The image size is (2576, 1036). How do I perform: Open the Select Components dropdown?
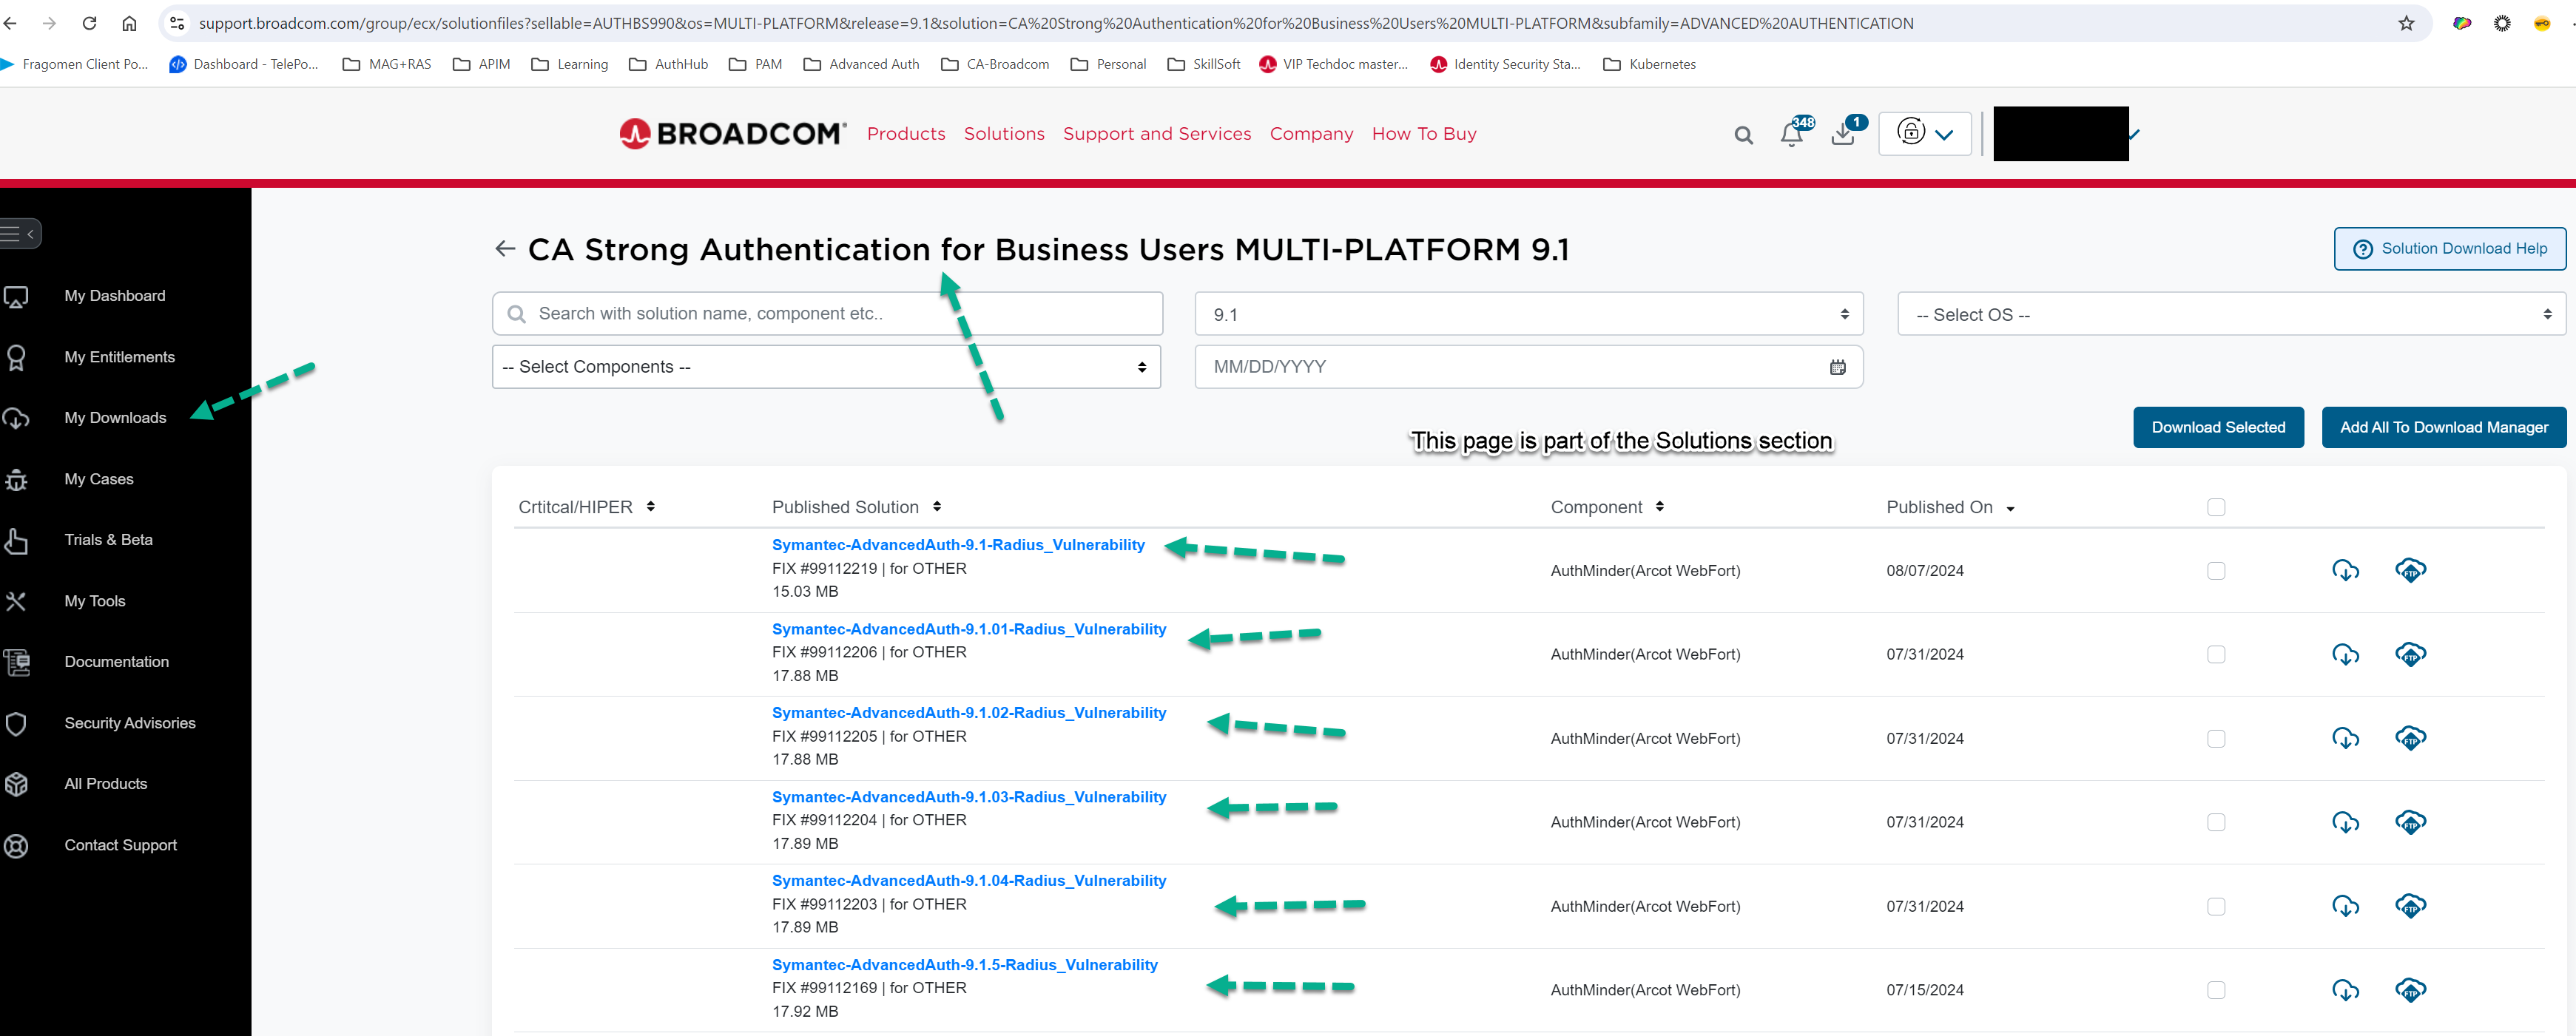pyautogui.click(x=825, y=367)
